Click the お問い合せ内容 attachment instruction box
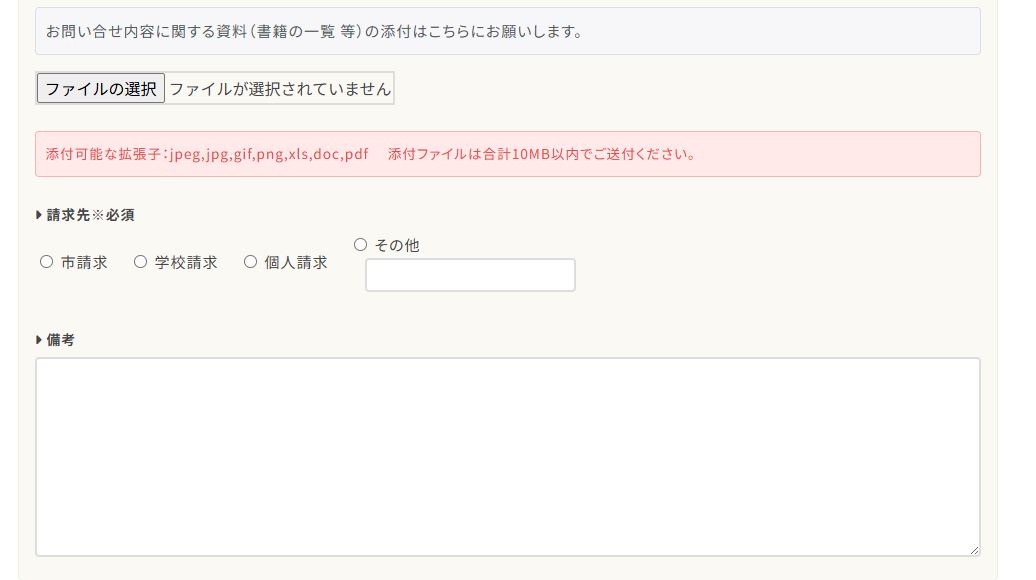The height and width of the screenshot is (580, 1036). click(507, 31)
